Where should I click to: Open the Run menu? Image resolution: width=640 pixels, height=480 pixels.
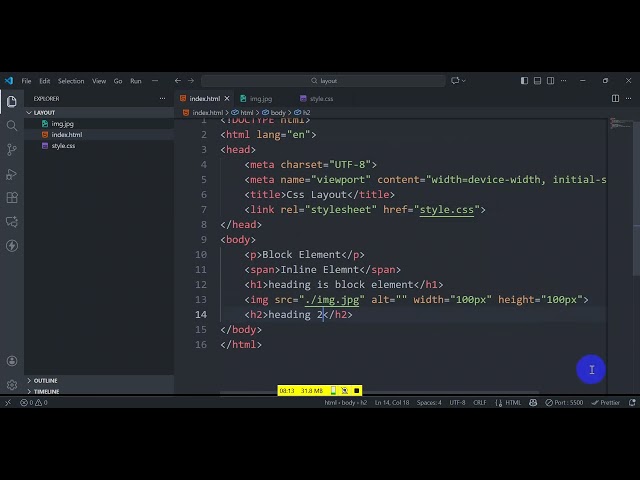click(136, 81)
